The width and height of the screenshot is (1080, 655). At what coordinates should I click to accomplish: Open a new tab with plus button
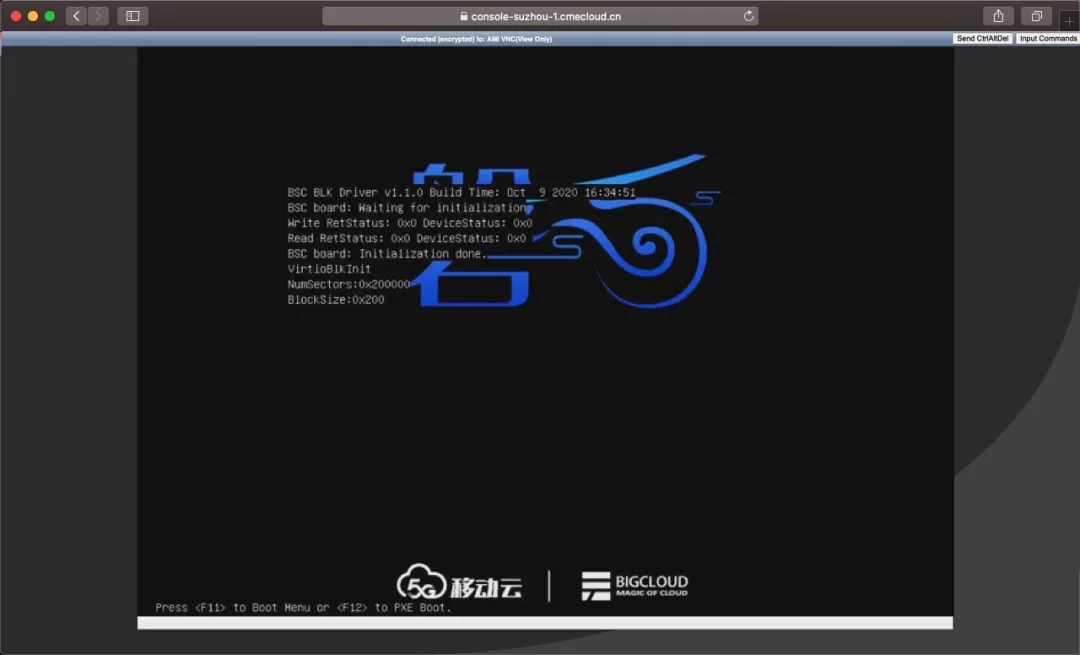coord(1069,21)
